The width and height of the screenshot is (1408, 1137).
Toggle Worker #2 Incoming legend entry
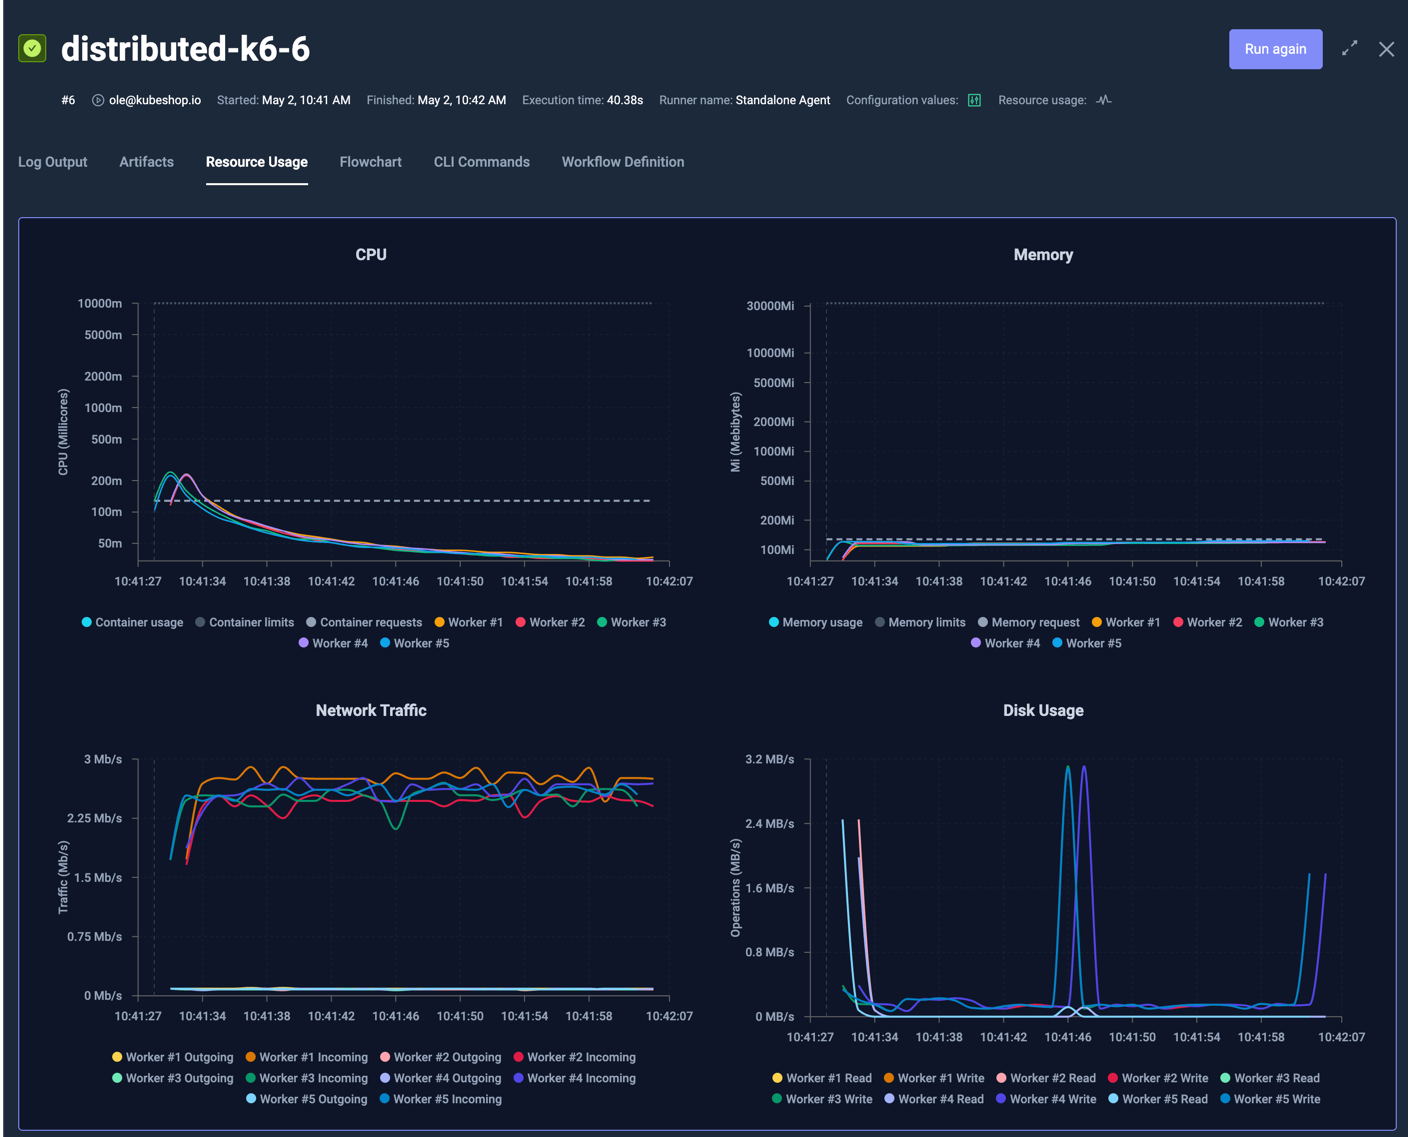[576, 1057]
